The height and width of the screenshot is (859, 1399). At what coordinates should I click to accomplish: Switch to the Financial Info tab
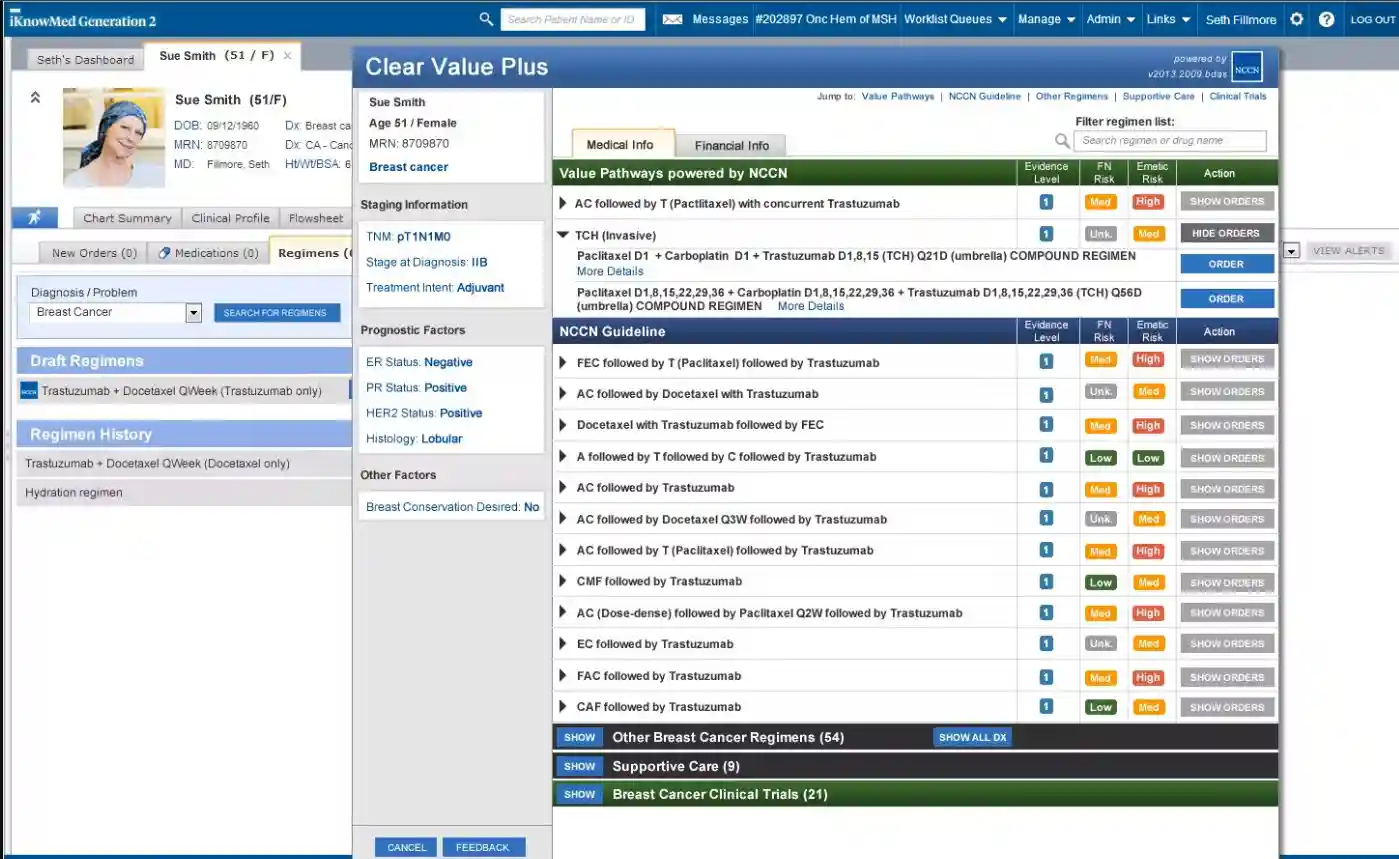click(732, 145)
